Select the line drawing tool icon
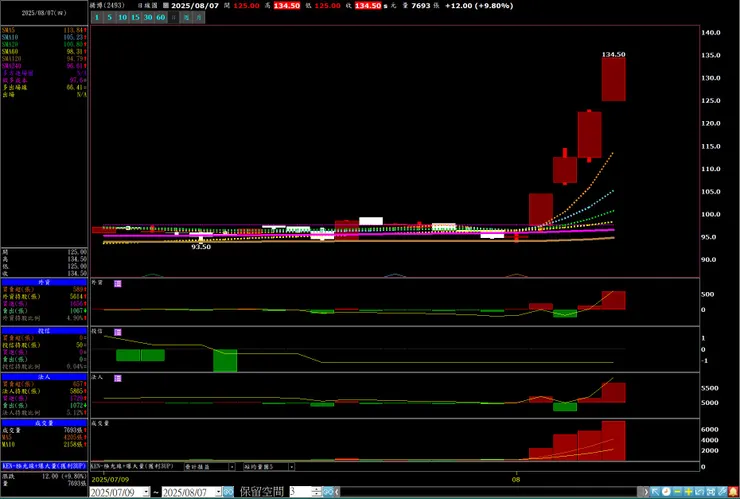Viewport: 740px width, 499px height. coord(722,491)
